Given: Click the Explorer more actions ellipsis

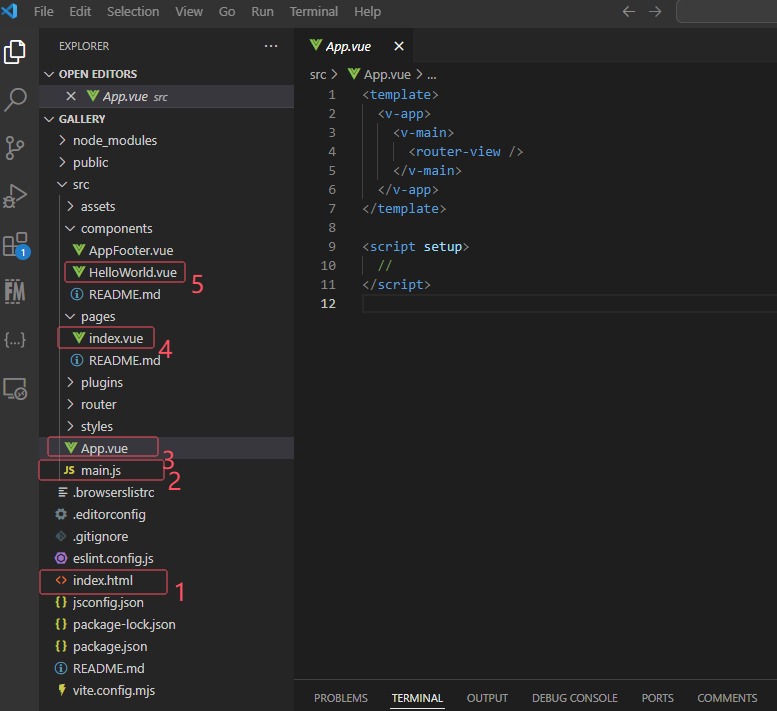Looking at the screenshot, I should [x=271, y=46].
